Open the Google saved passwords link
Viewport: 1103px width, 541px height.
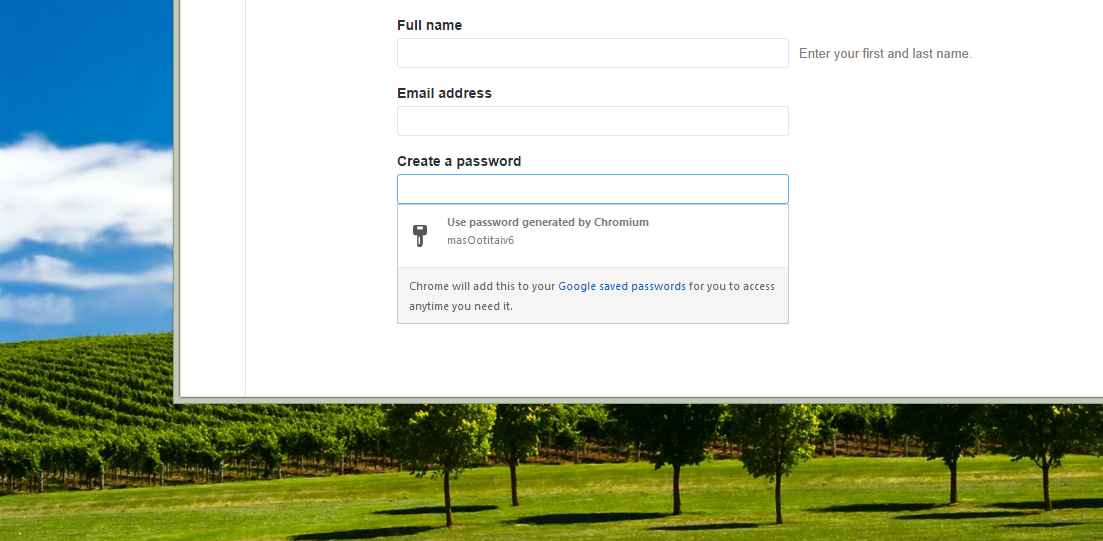[622, 286]
